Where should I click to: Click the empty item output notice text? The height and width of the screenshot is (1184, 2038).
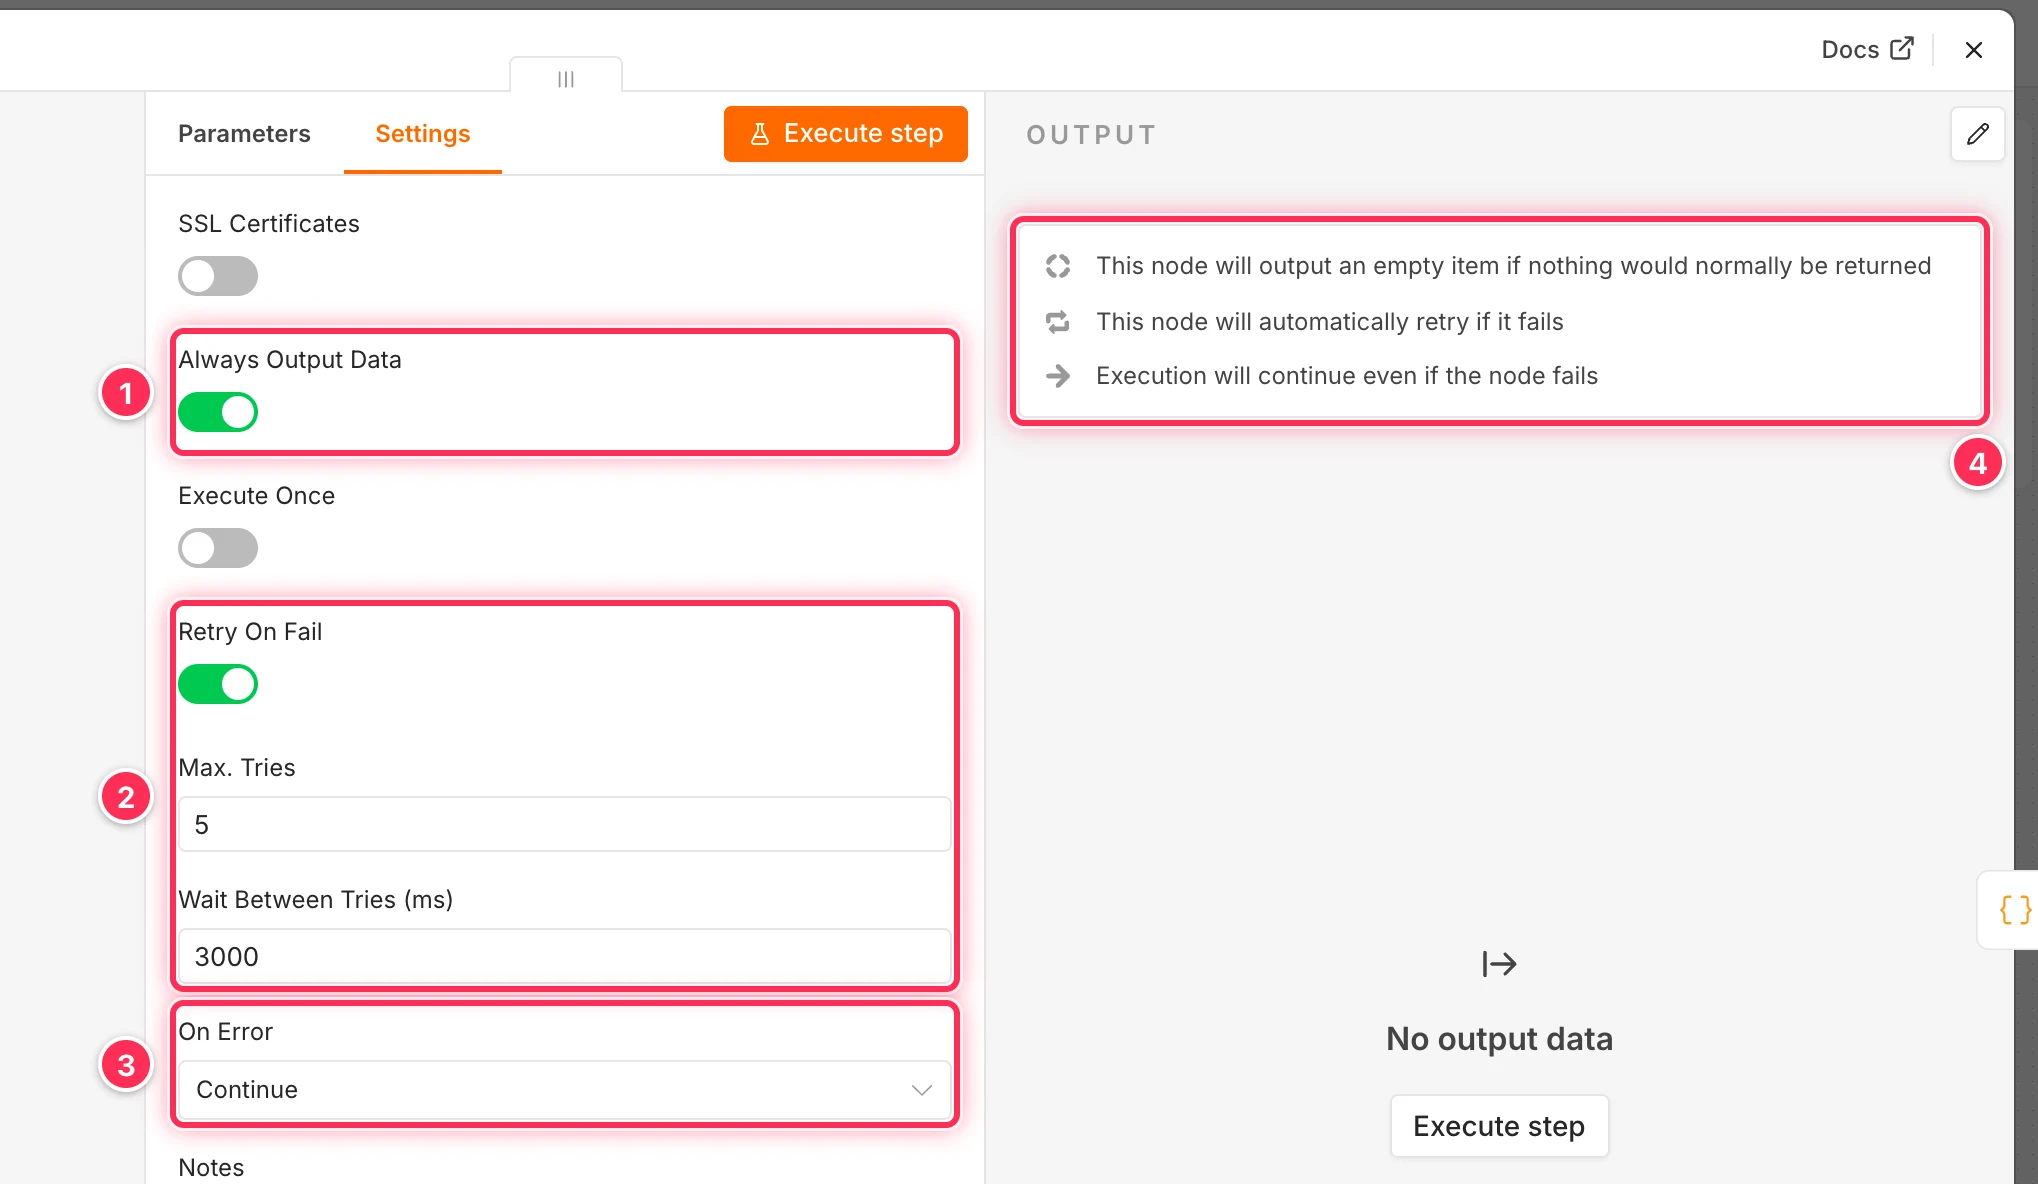click(1513, 266)
